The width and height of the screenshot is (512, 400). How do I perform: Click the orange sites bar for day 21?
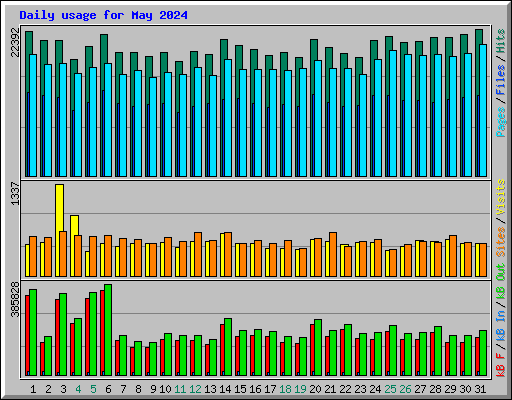(333, 254)
